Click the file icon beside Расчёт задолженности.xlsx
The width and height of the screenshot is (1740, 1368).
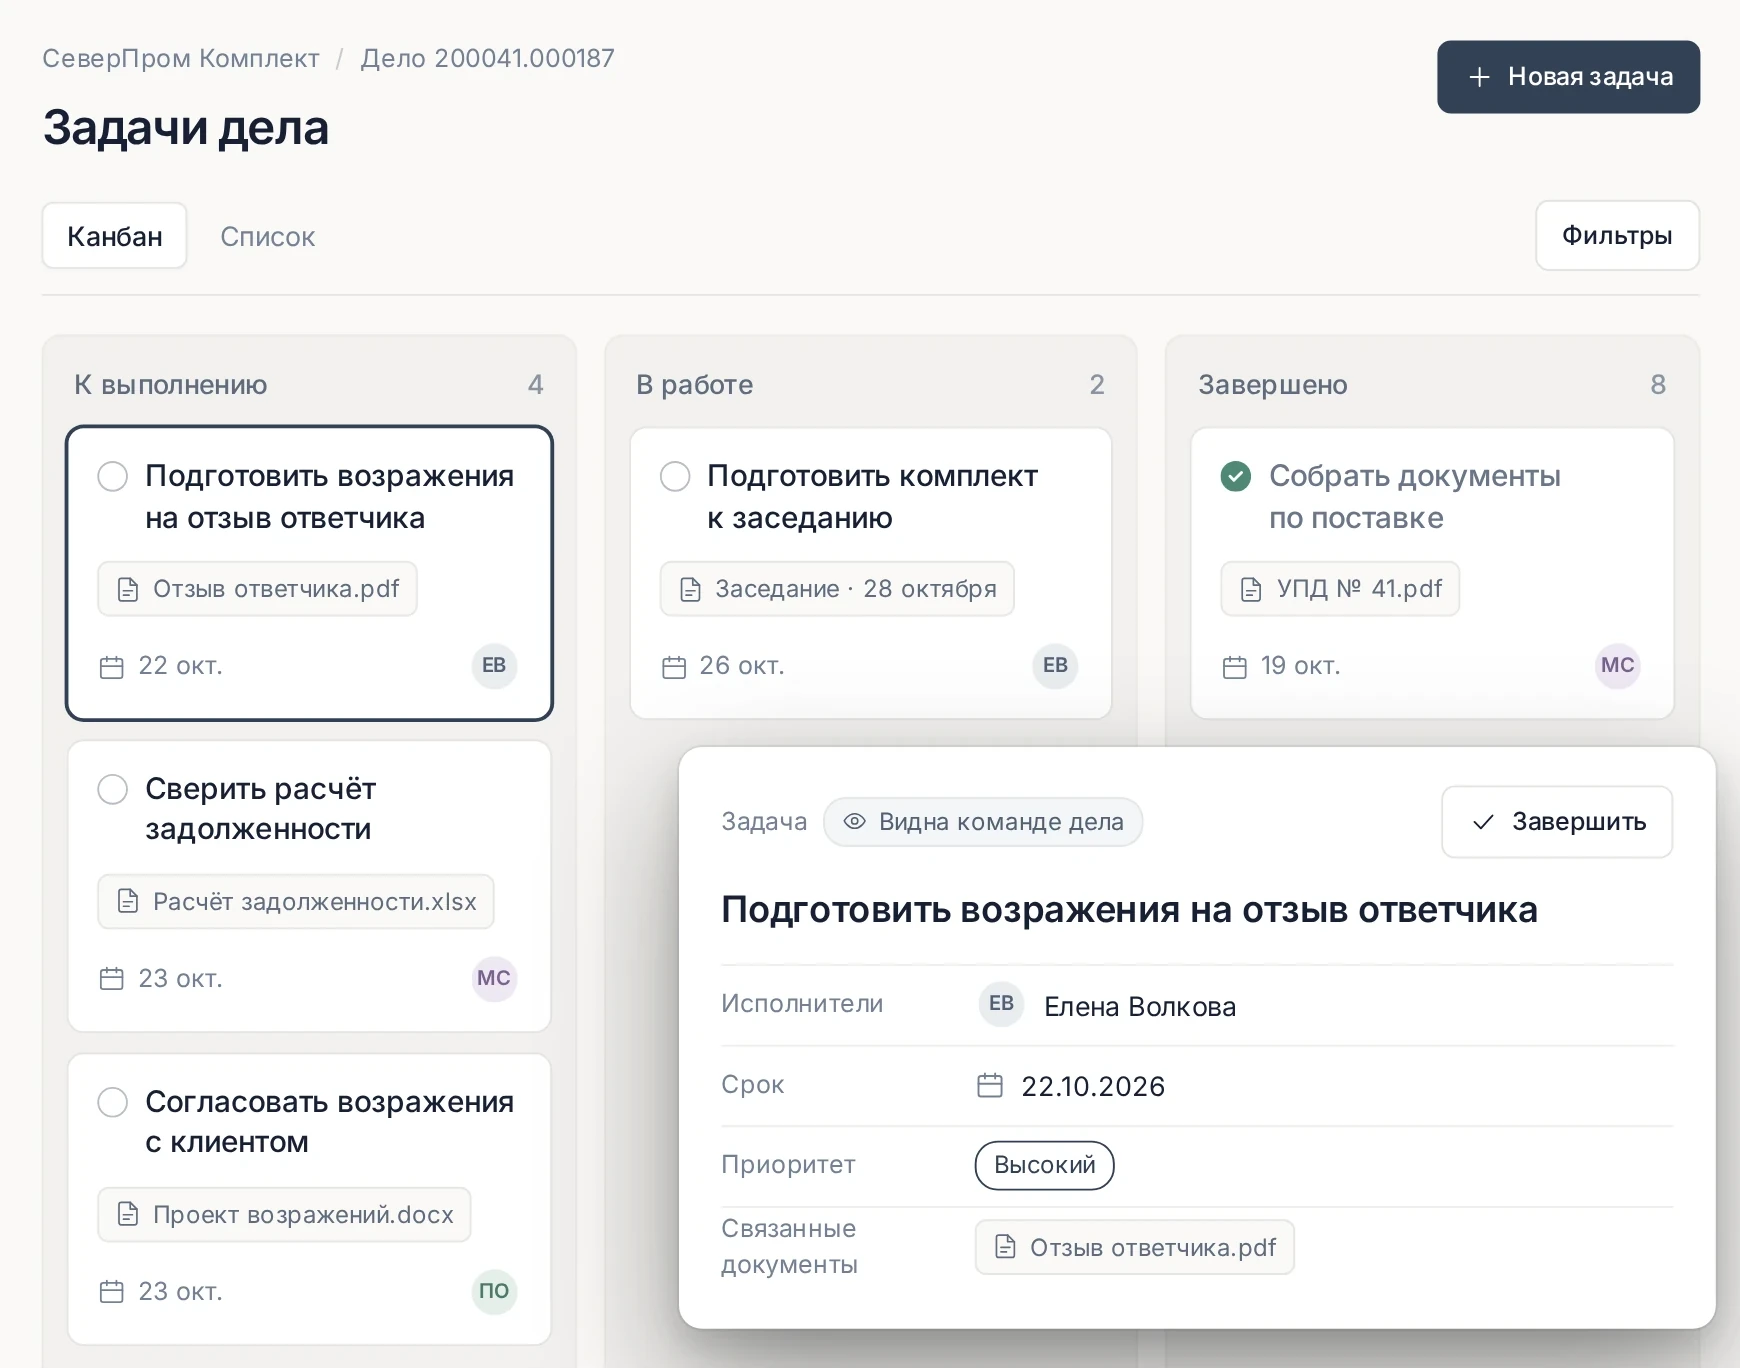pos(128,901)
